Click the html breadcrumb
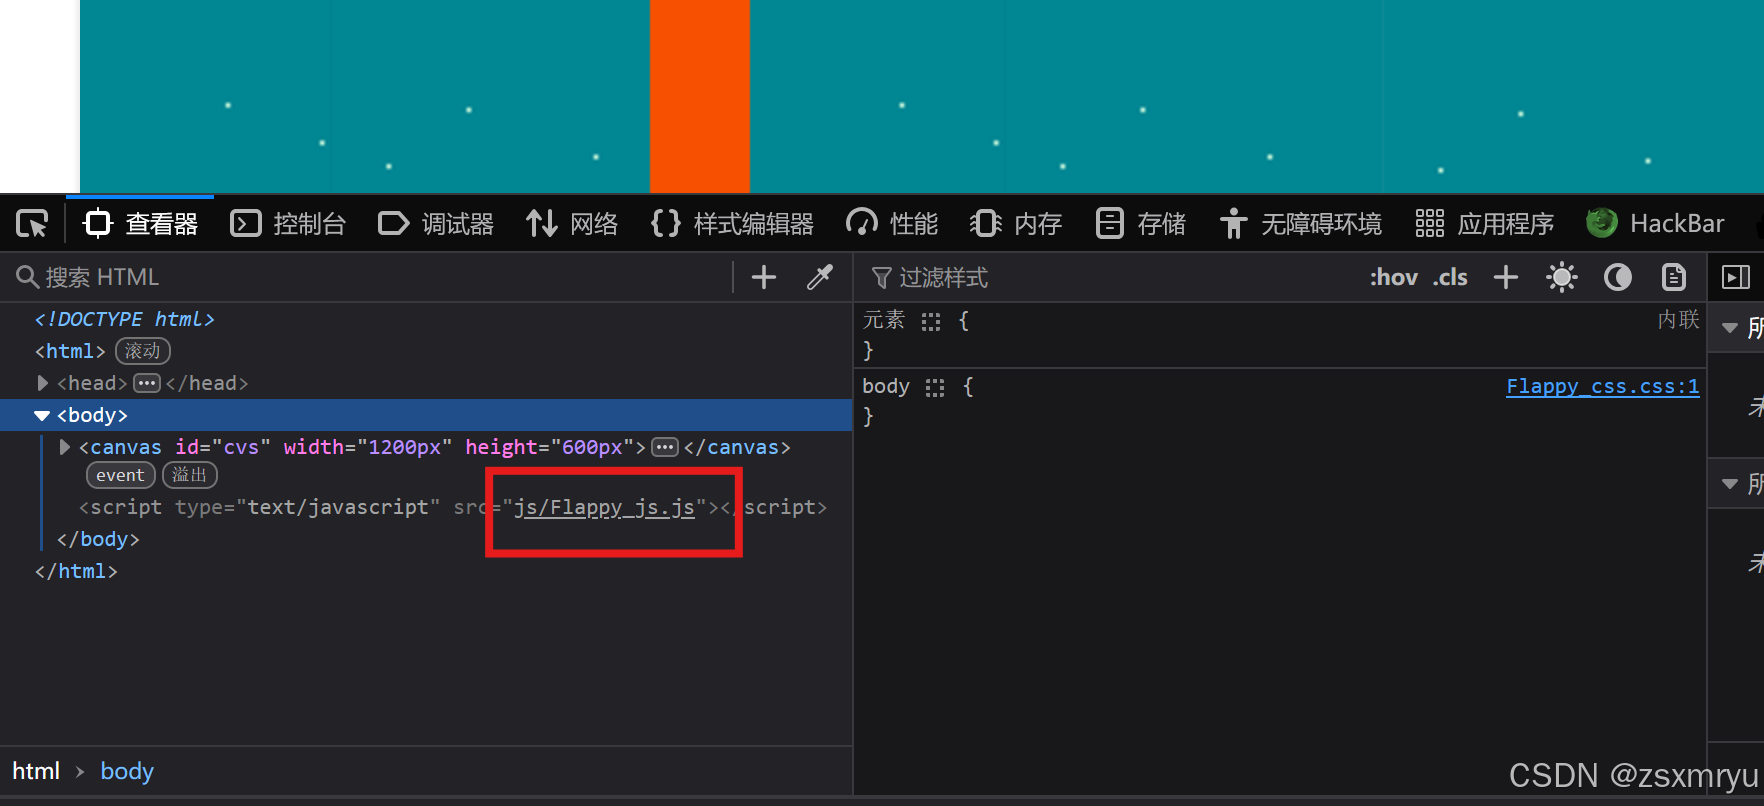The image size is (1764, 806). point(36,771)
